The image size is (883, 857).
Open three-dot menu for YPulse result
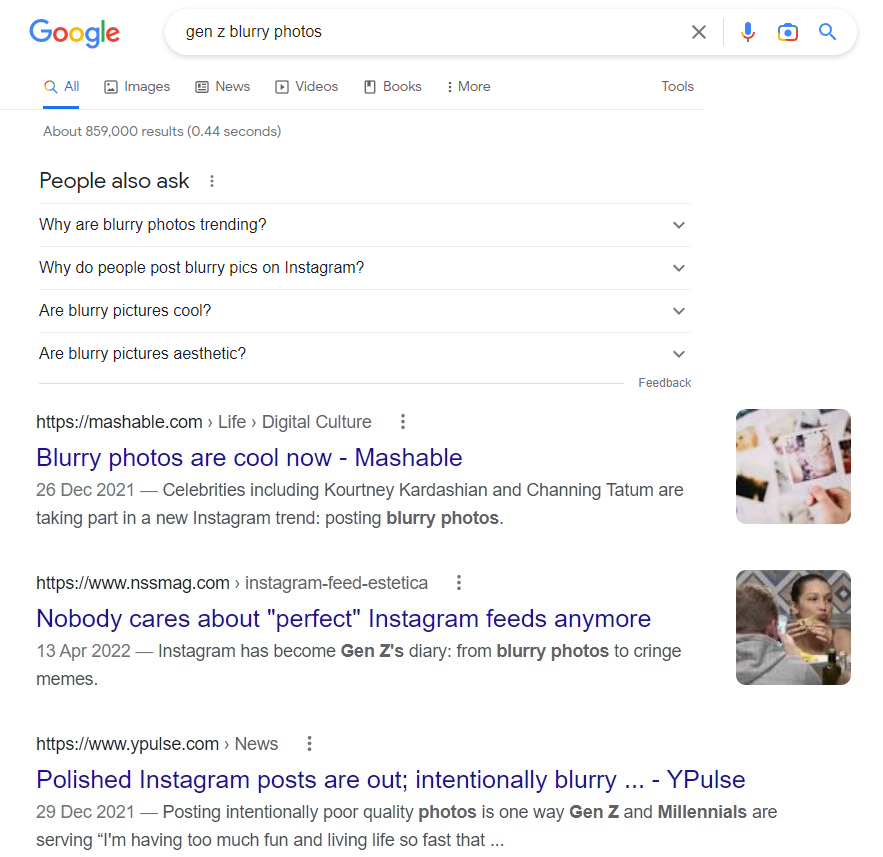310,744
